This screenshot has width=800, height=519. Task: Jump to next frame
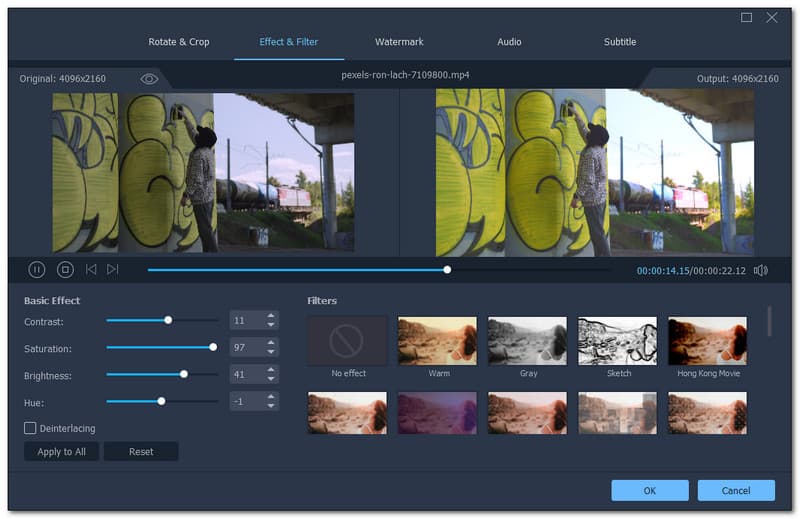[x=113, y=269]
